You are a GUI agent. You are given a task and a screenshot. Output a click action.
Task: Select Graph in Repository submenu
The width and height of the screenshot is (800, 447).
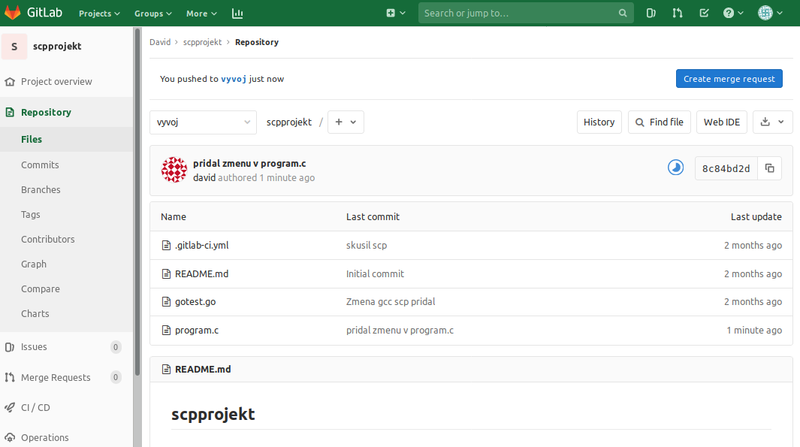point(34,264)
